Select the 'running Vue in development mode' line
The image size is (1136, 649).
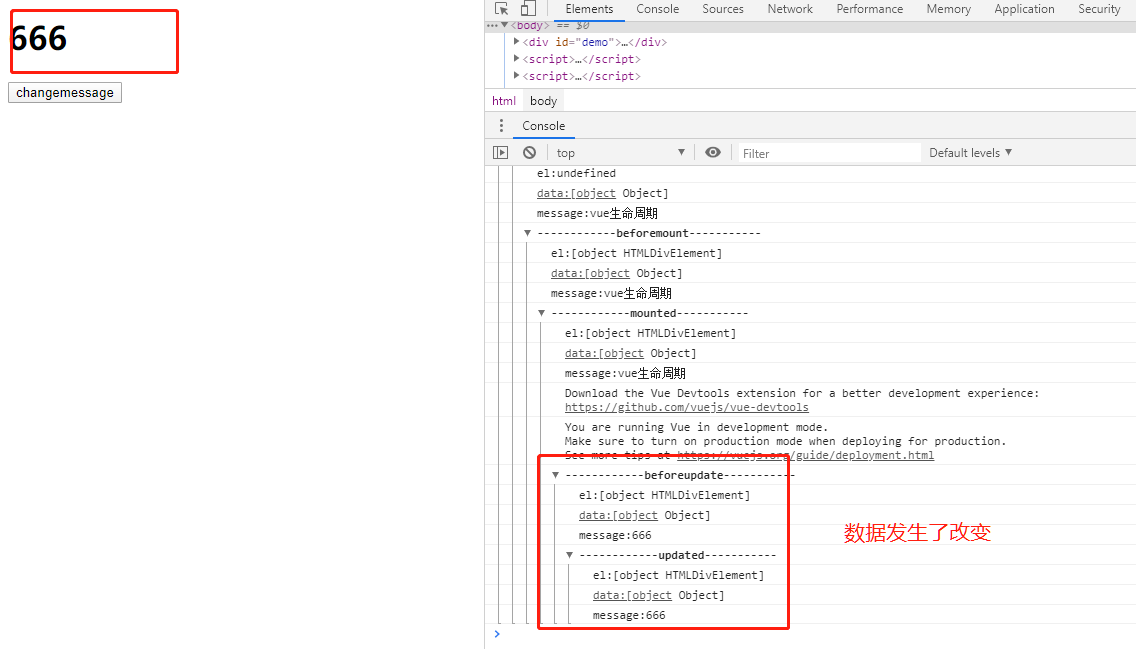pos(696,427)
